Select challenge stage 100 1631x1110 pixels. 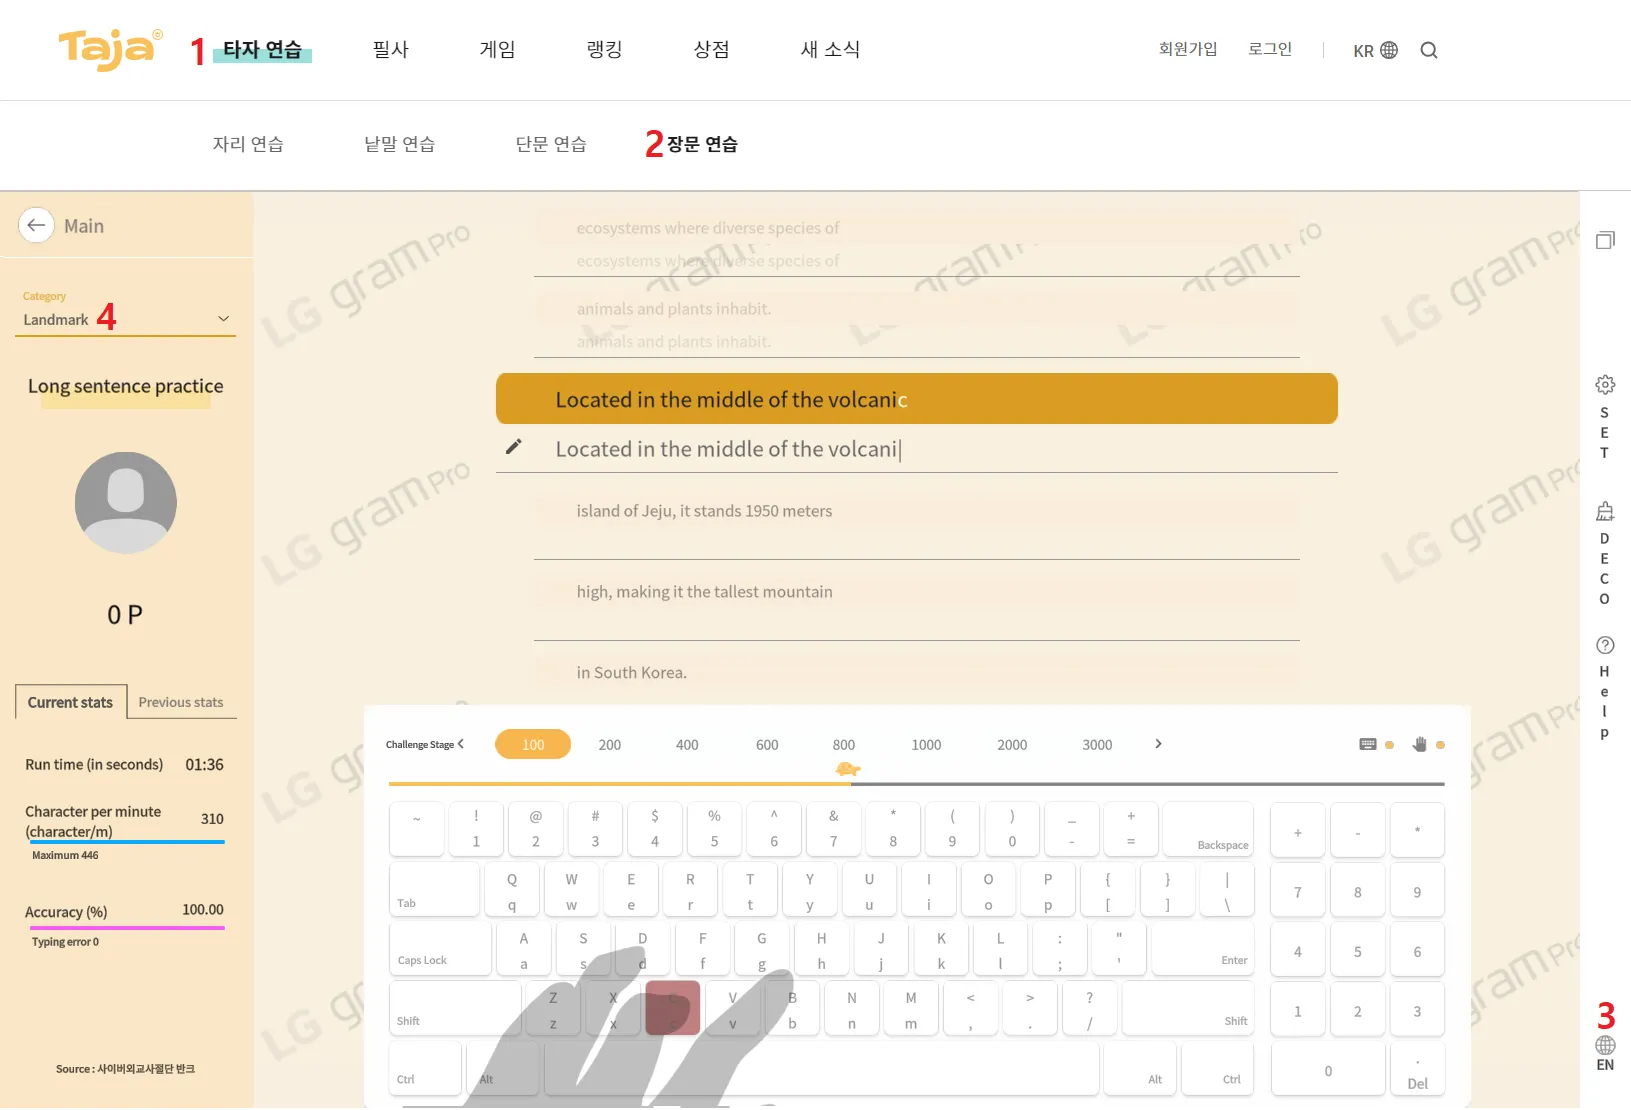point(533,744)
